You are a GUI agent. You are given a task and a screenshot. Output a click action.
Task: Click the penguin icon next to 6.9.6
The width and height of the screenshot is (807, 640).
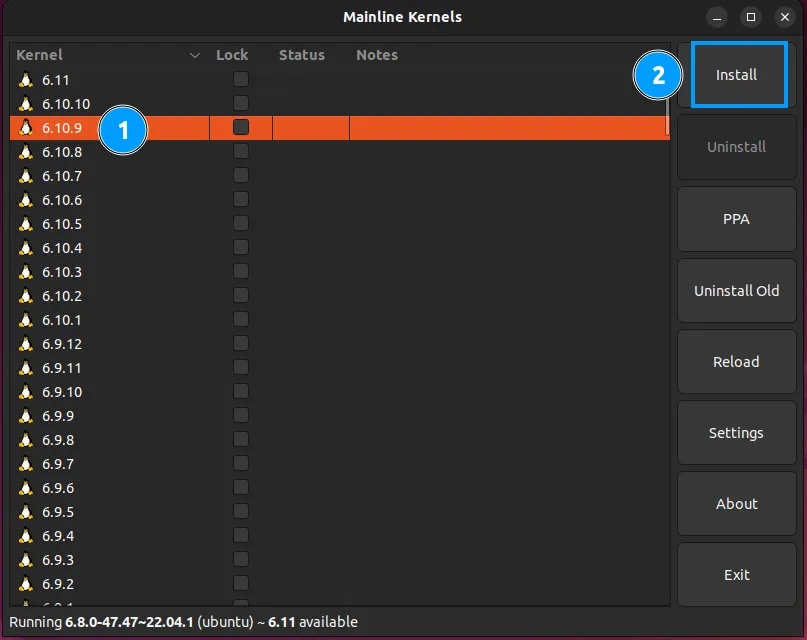pyautogui.click(x=26, y=488)
